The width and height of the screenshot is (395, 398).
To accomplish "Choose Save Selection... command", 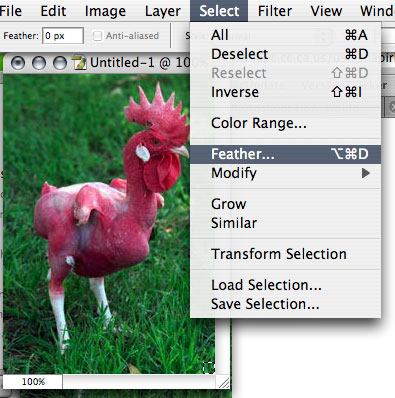I will (285, 304).
